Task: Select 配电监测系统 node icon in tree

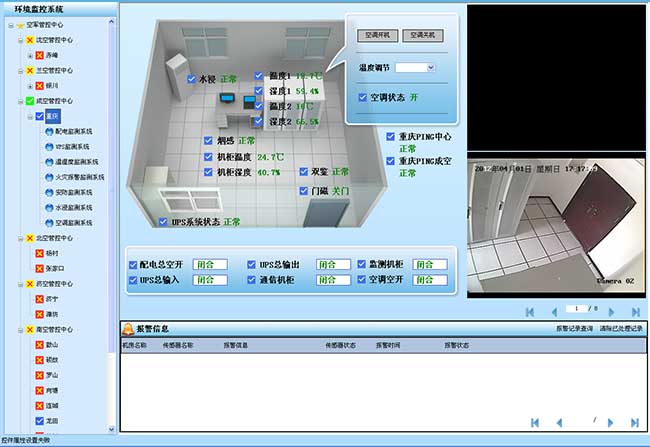Action: coord(48,131)
